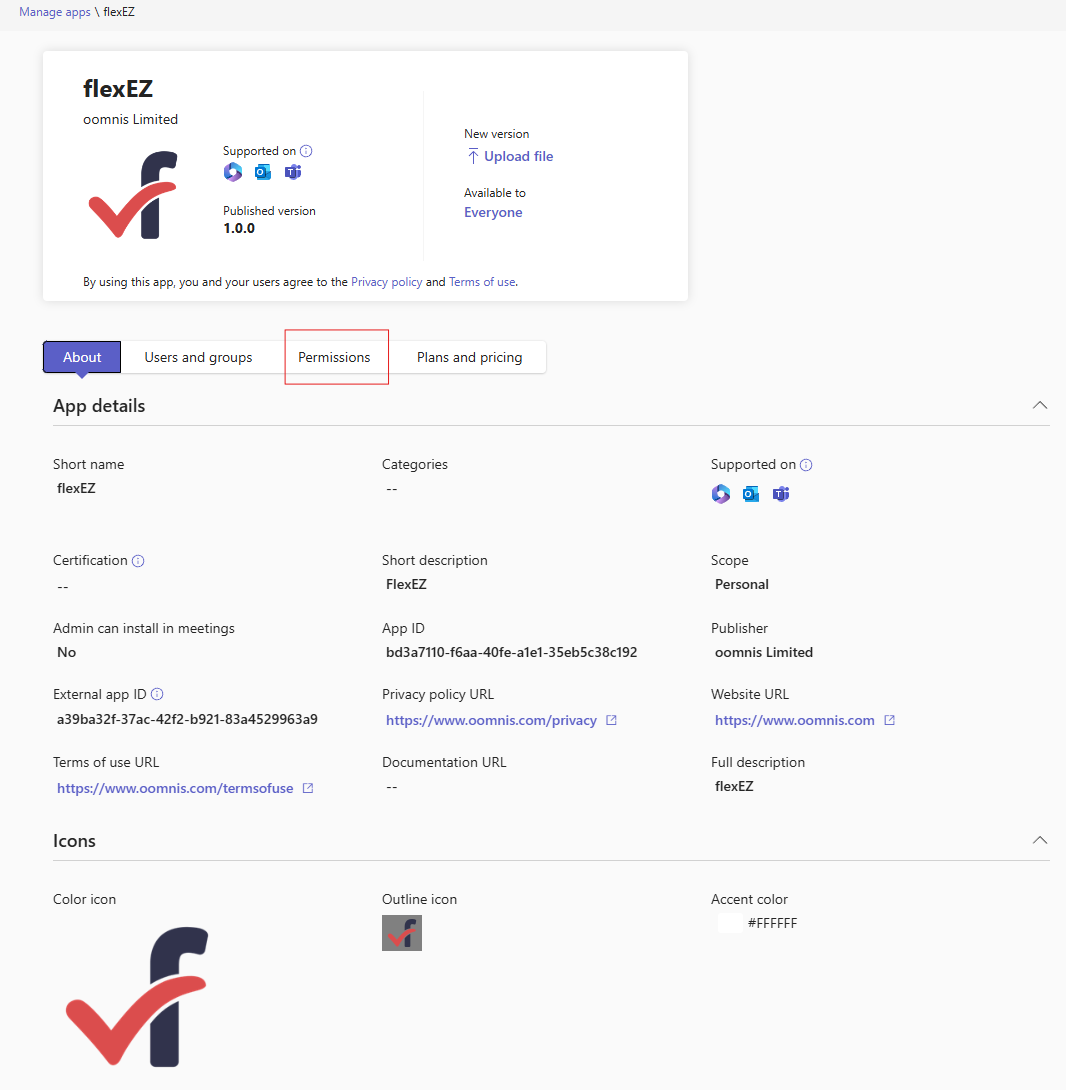Click the Full description value flexEZ
Viewport: 1066px width, 1090px height.
[x=734, y=786]
